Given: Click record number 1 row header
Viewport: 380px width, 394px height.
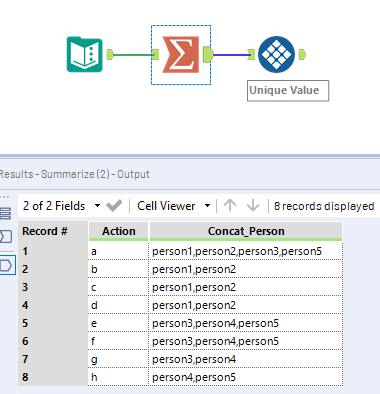Looking at the screenshot, I should tap(53, 251).
